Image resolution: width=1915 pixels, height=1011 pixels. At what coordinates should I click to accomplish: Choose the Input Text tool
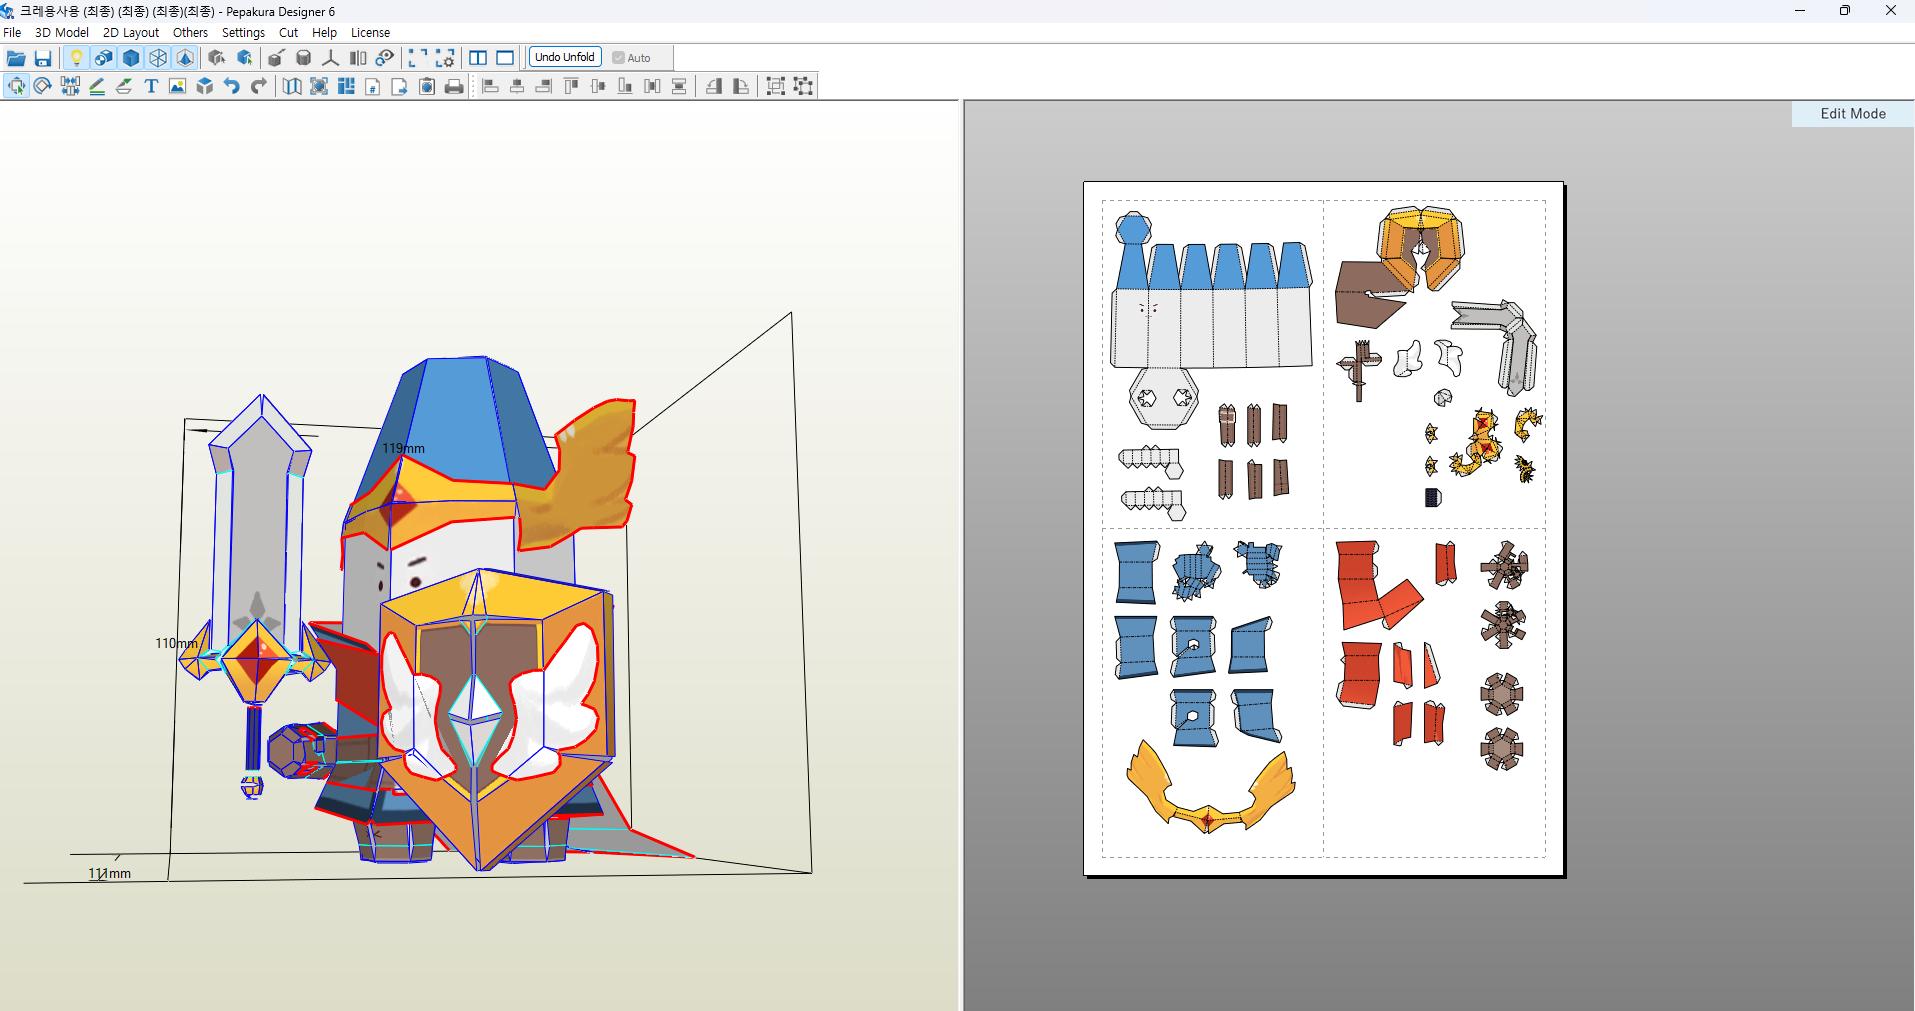pyautogui.click(x=151, y=87)
